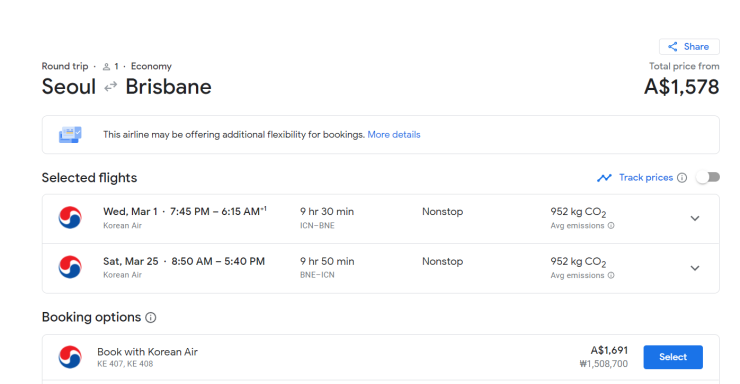740x384 pixels.
Task: Click Nonstop on the Sat, Mar 25 flight
Action: pos(443,261)
